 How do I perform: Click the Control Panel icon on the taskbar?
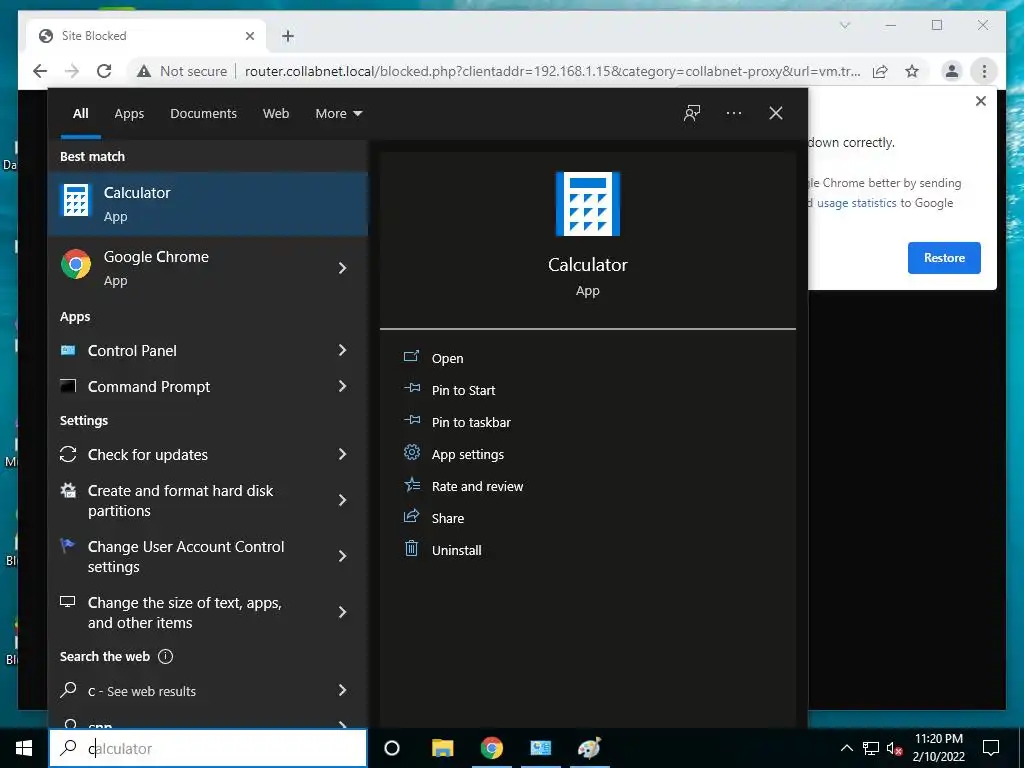[541, 748]
